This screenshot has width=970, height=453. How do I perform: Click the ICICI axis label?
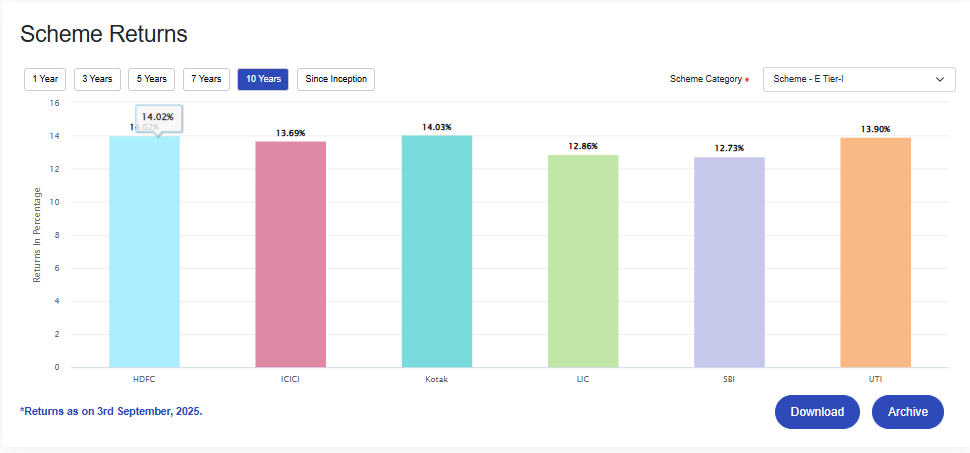[x=291, y=379]
